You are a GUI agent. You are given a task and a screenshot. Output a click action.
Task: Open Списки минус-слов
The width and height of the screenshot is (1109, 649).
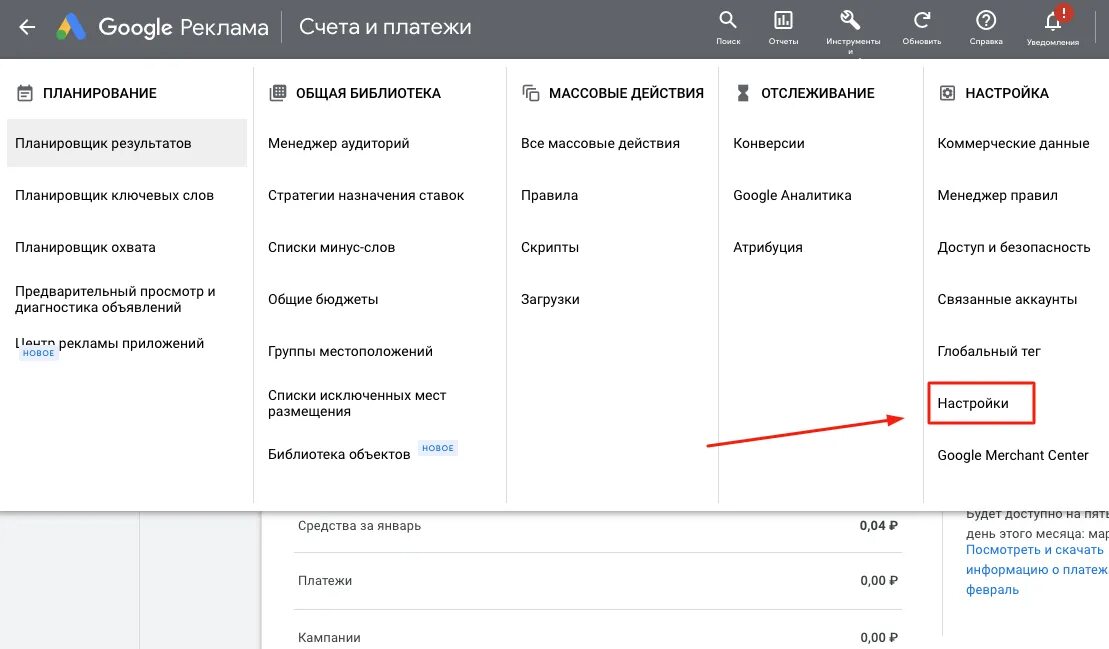(x=331, y=247)
